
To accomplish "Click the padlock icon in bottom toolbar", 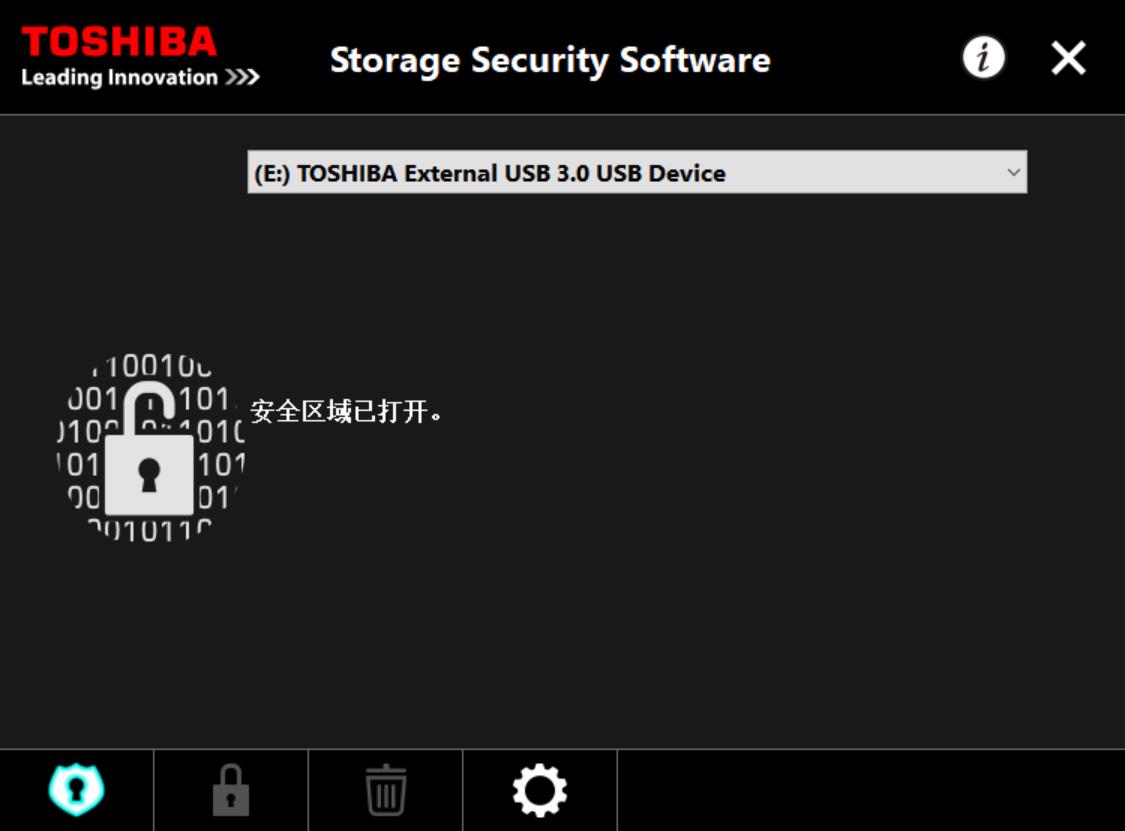I will tap(231, 790).
